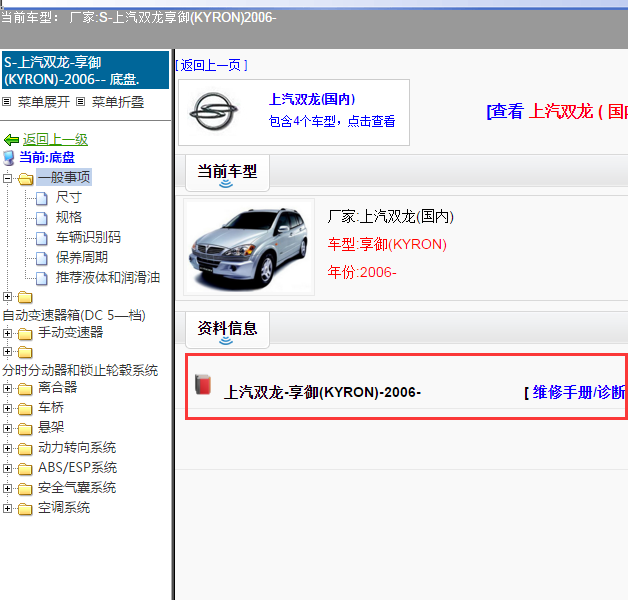The height and width of the screenshot is (600, 628).
Task: Click the 当前:底盘 label
Action: point(47,157)
